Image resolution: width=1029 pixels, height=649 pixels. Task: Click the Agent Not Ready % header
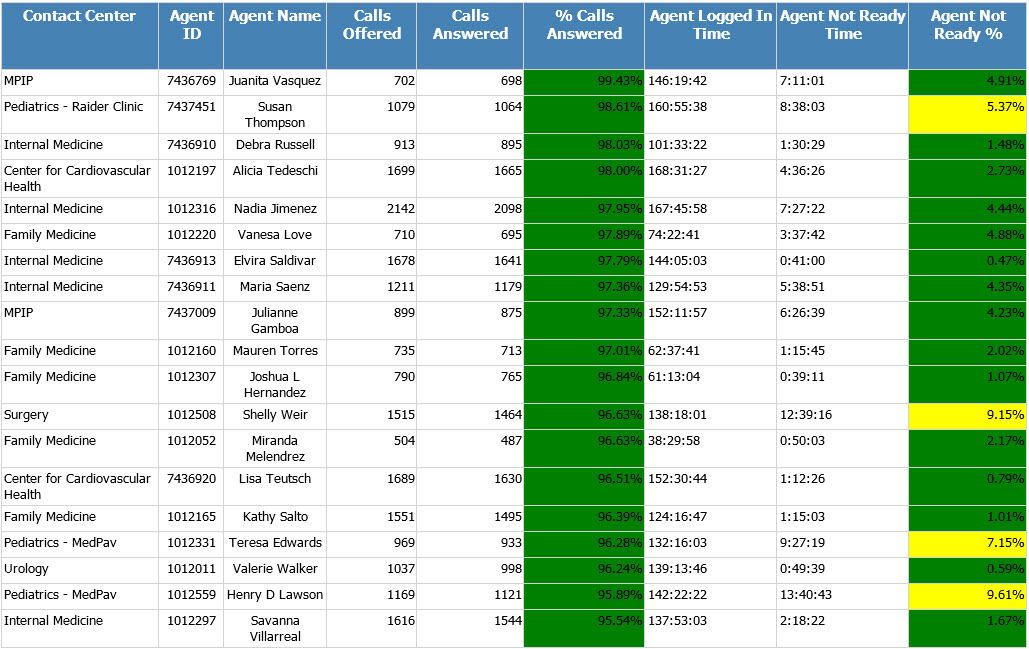(x=967, y=35)
